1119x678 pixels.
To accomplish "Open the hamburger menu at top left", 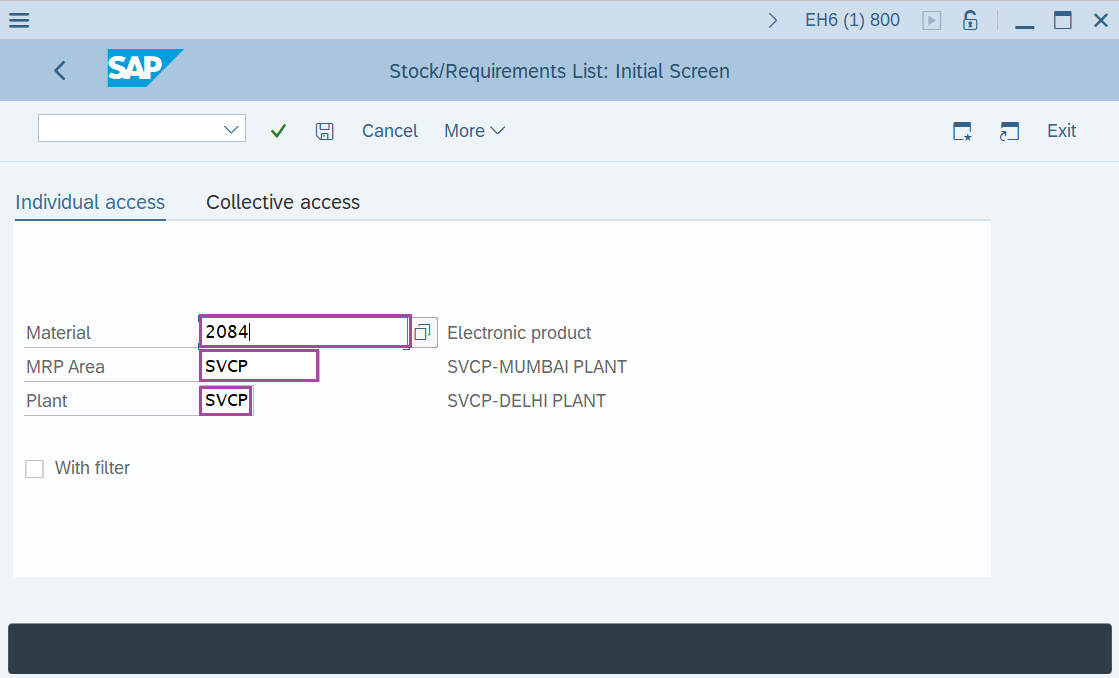I will click(19, 19).
